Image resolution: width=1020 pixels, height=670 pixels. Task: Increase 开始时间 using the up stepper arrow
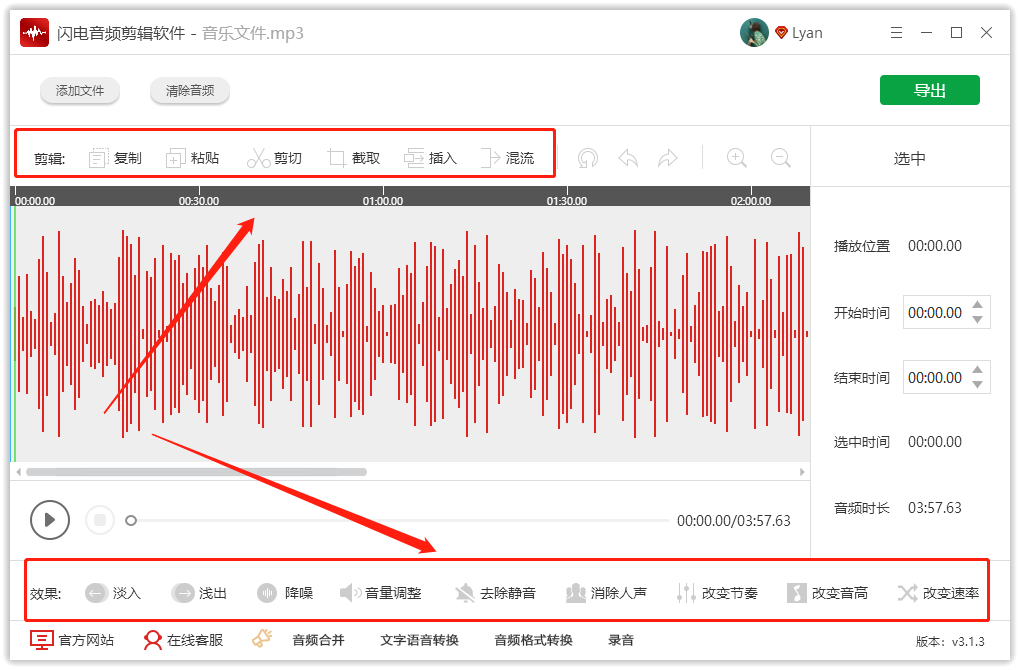[978, 306]
